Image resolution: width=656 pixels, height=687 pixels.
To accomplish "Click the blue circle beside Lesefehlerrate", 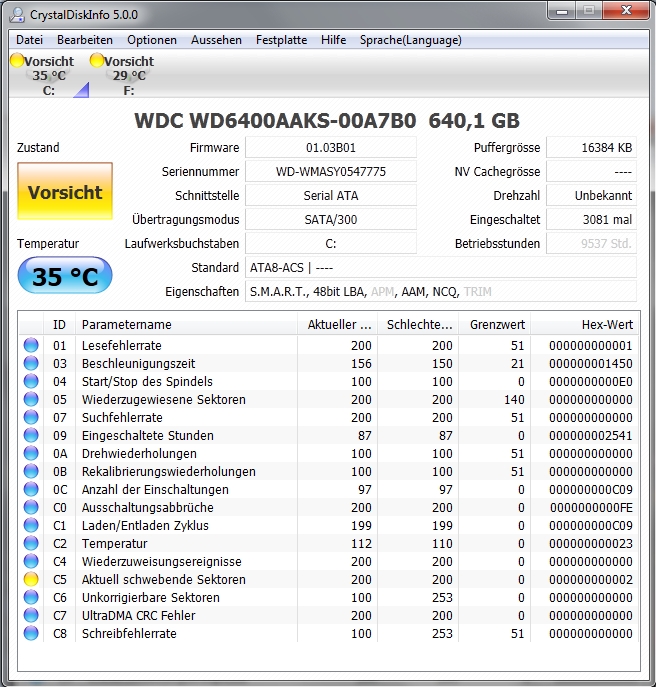I will (x=31, y=345).
